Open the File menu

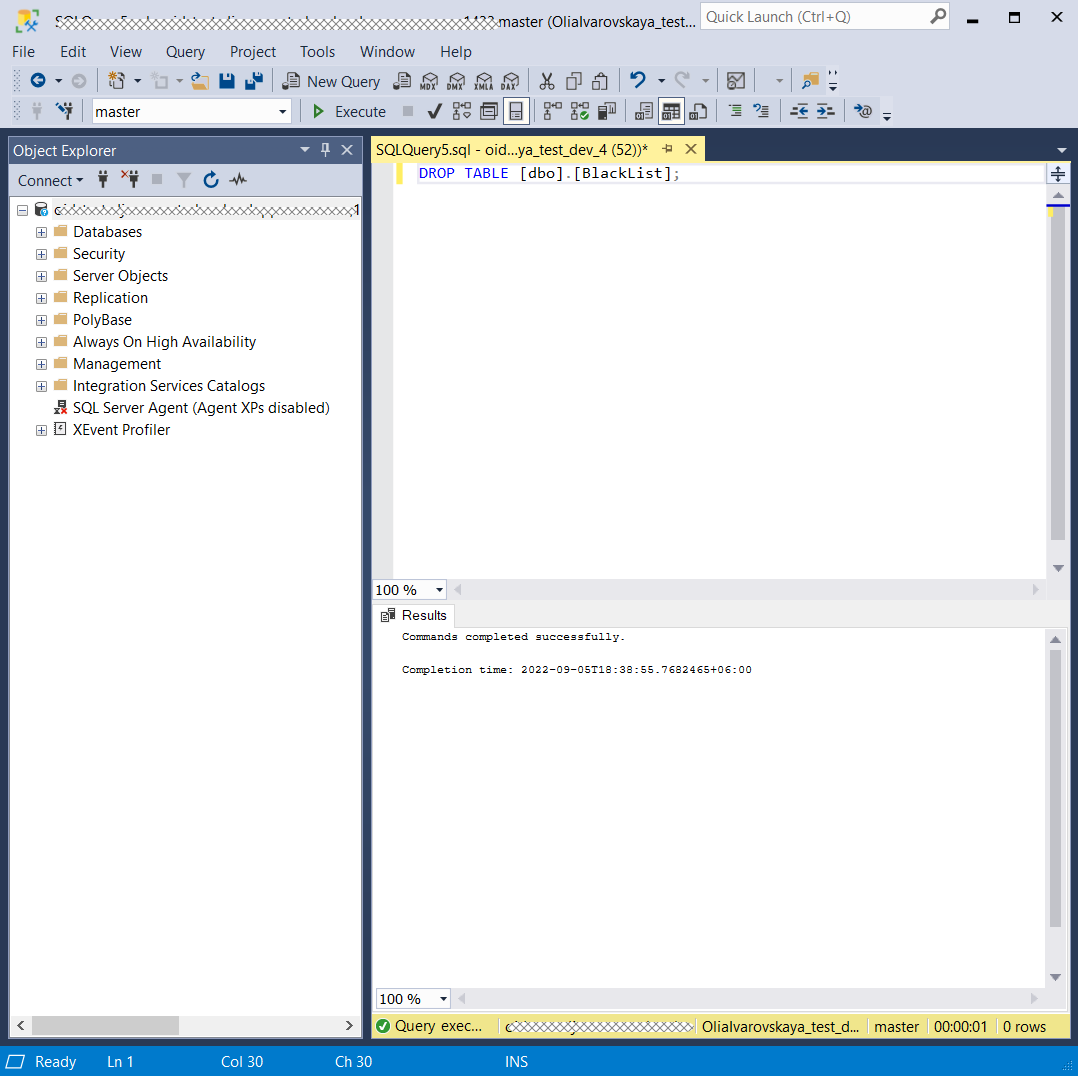[x=23, y=52]
